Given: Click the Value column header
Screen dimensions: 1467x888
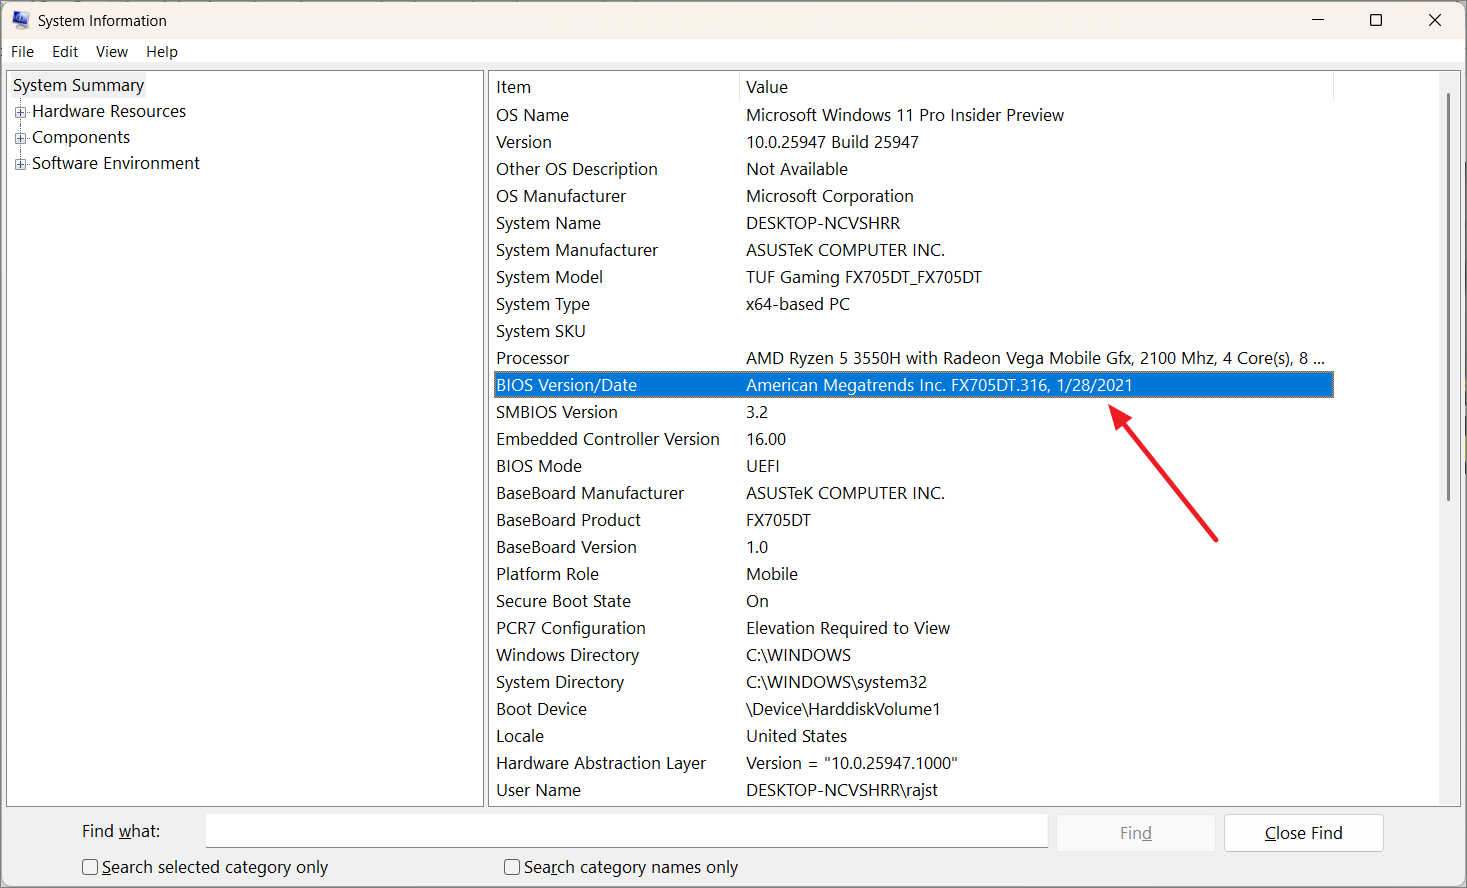Looking at the screenshot, I should tap(766, 87).
